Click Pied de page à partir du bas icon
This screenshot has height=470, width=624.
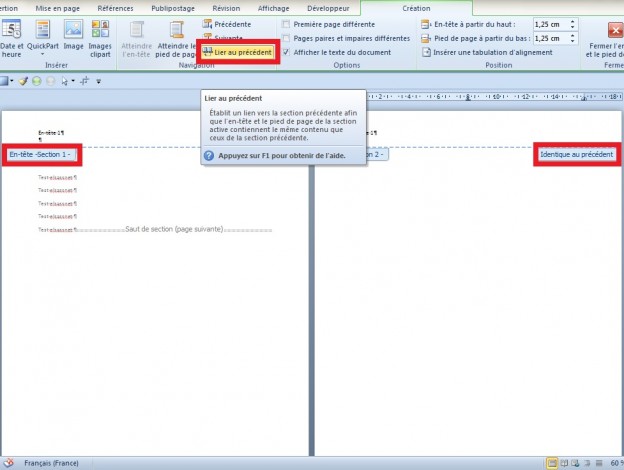[x=426, y=38]
